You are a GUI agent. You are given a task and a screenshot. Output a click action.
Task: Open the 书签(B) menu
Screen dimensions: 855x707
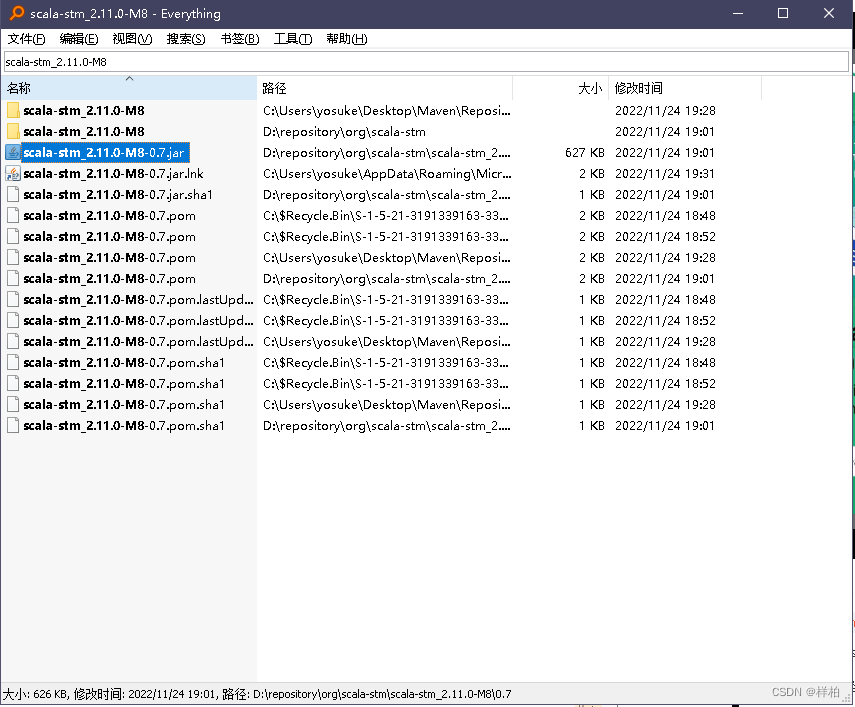(x=239, y=39)
